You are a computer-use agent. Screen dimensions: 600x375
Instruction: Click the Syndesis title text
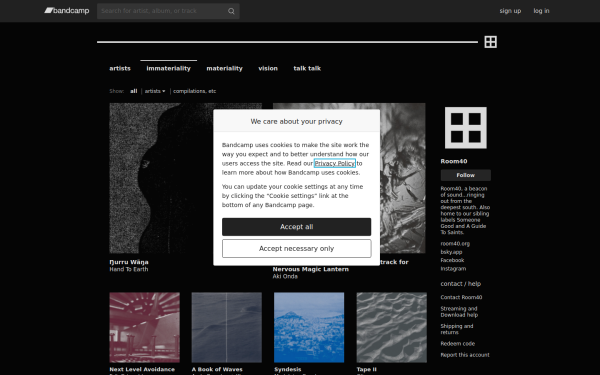click(287, 369)
